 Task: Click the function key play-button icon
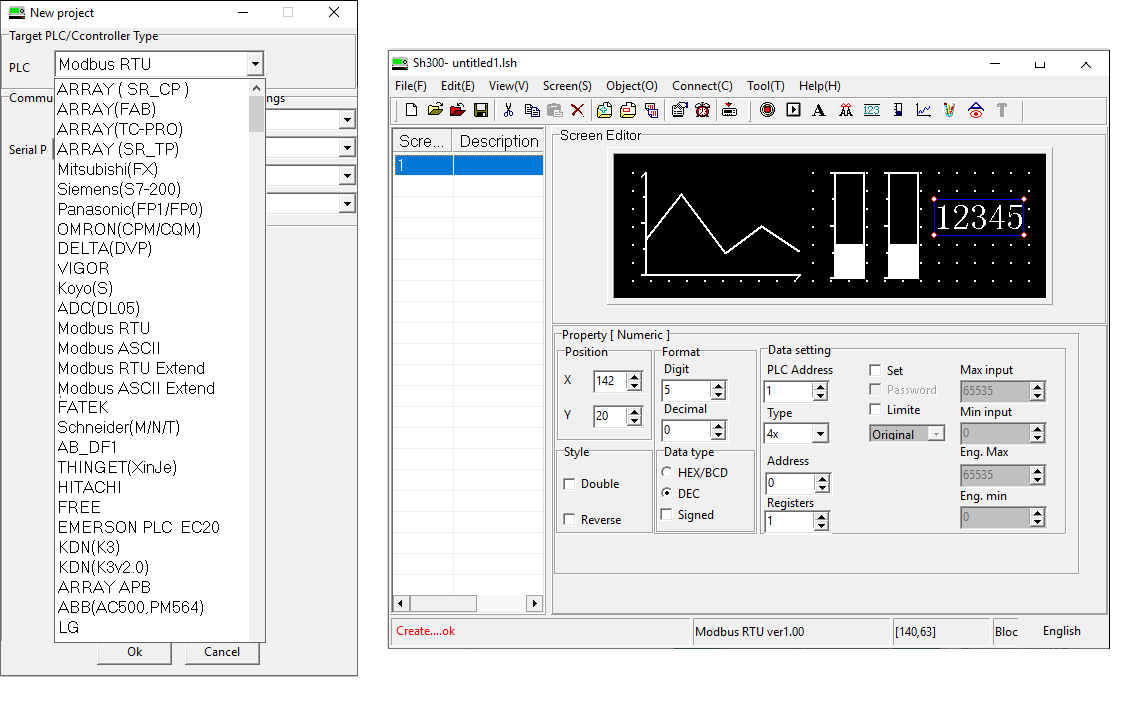pos(793,110)
